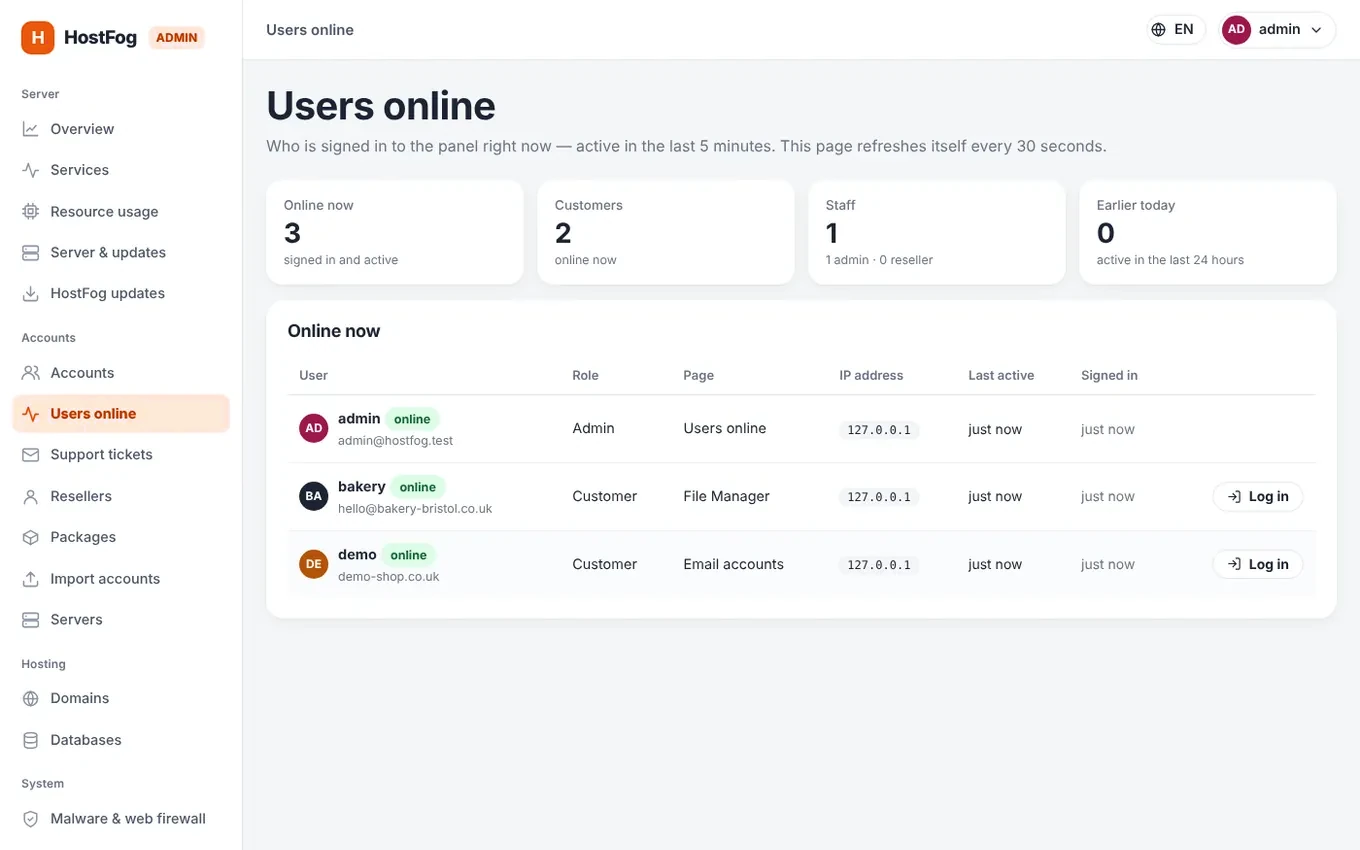Click the Malware & web firewall shield icon
This screenshot has width=1360, height=850.
tap(31, 819)
